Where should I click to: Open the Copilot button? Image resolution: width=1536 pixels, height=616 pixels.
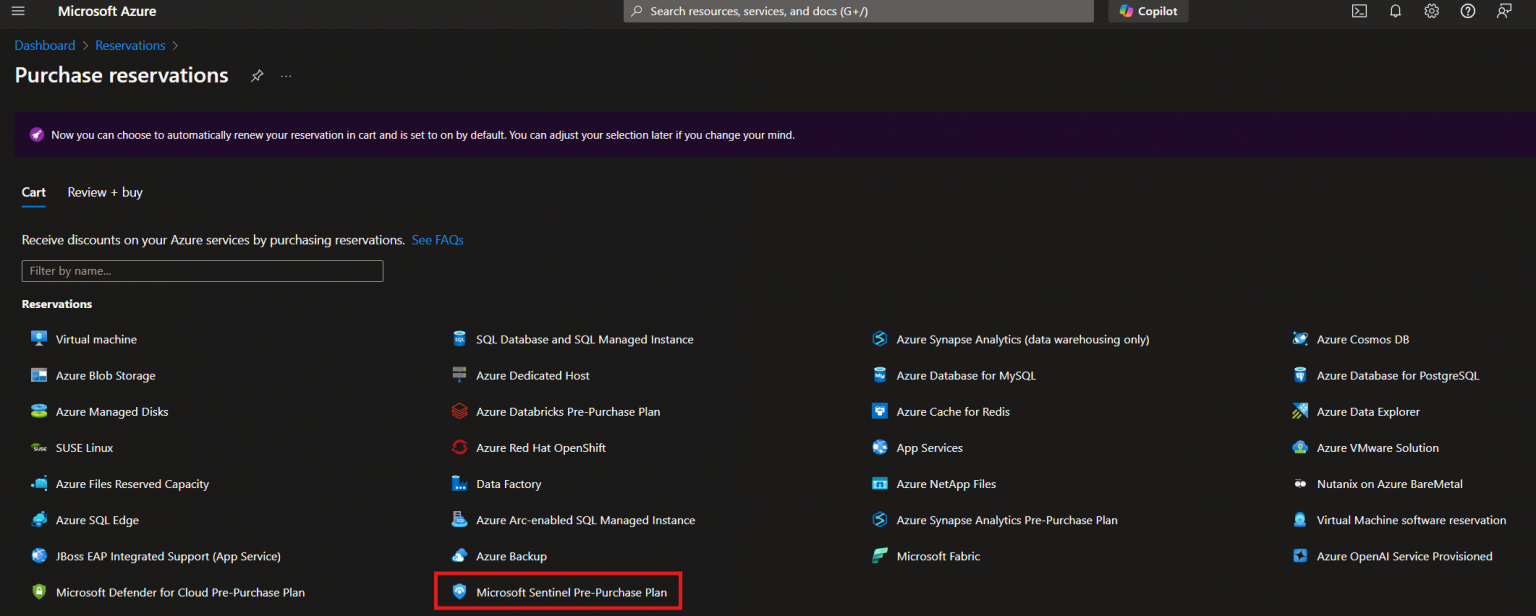pos(1148,11)
